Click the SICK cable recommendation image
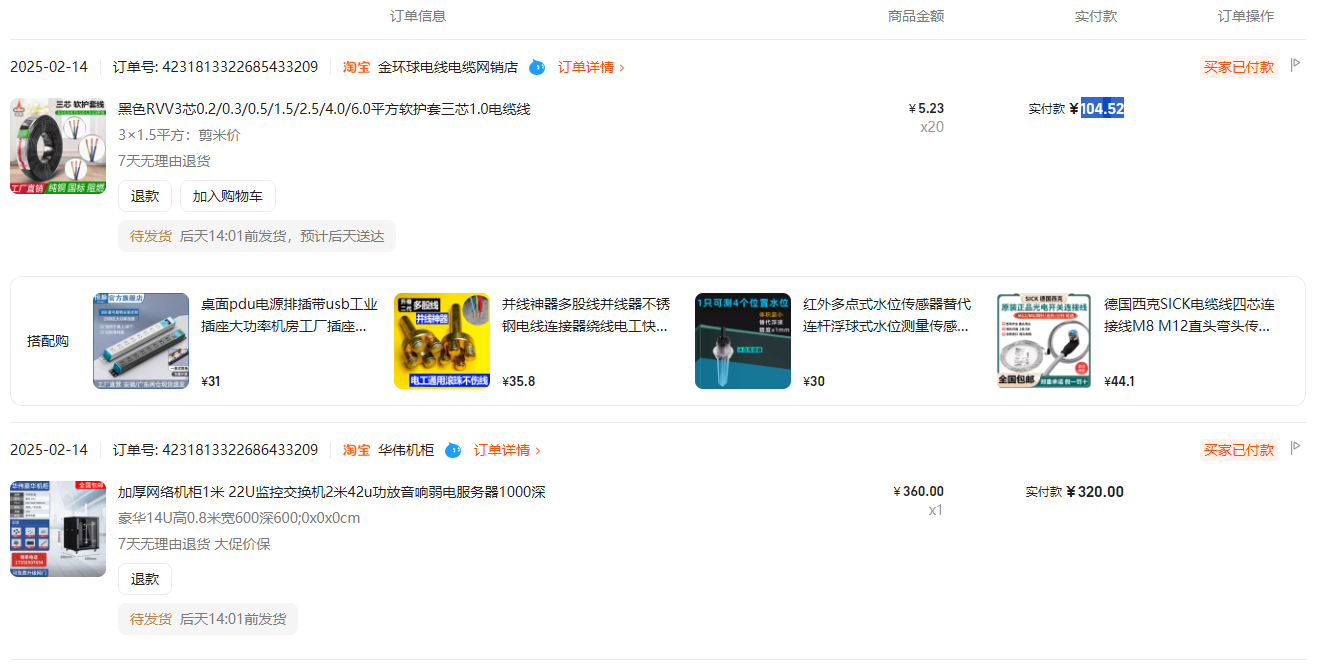The width and height of the screenshot is (1318, 672). coord(1044,341)
